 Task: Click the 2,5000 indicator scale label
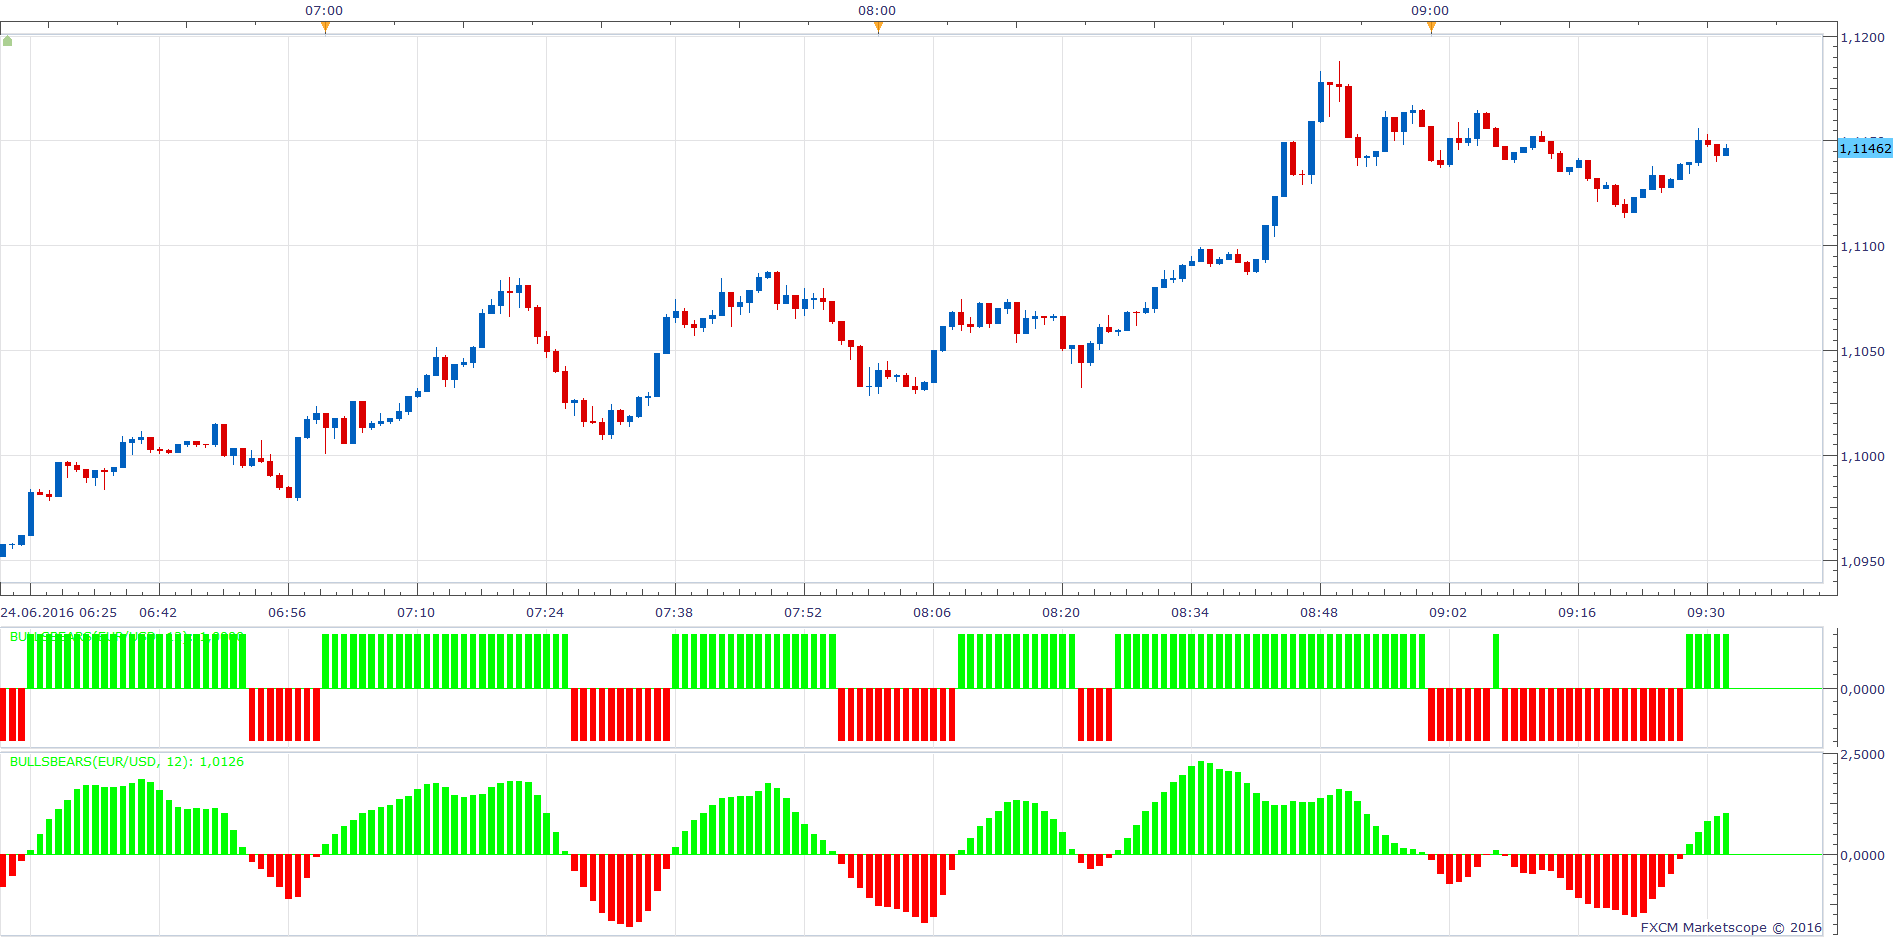1863,754
